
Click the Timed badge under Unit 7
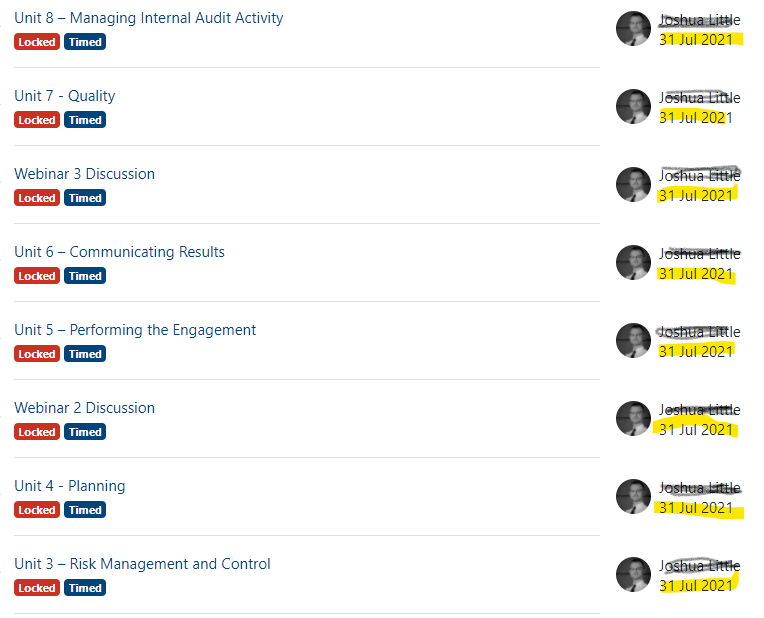(x=85, y=120)
